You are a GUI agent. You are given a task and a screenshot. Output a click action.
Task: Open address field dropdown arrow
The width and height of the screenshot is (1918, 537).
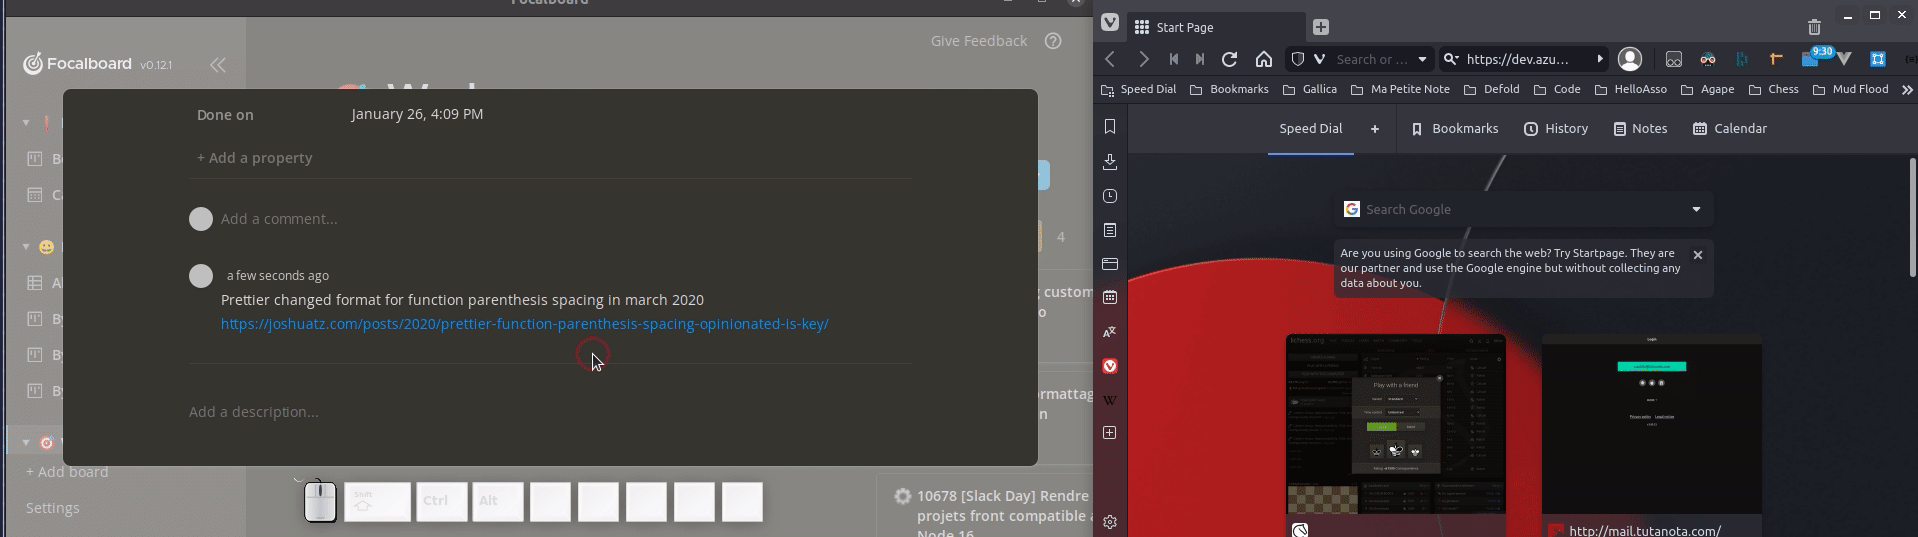(1422, 59)
